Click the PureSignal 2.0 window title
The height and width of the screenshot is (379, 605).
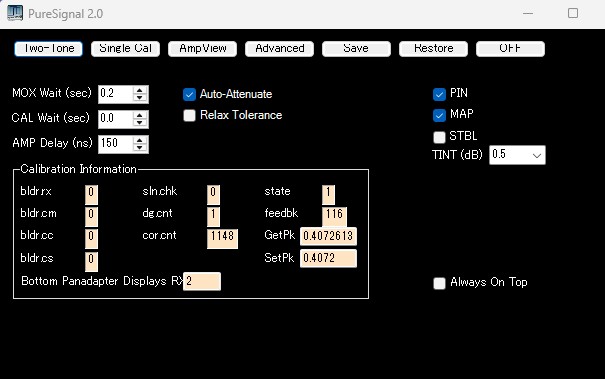pos(66,14)
